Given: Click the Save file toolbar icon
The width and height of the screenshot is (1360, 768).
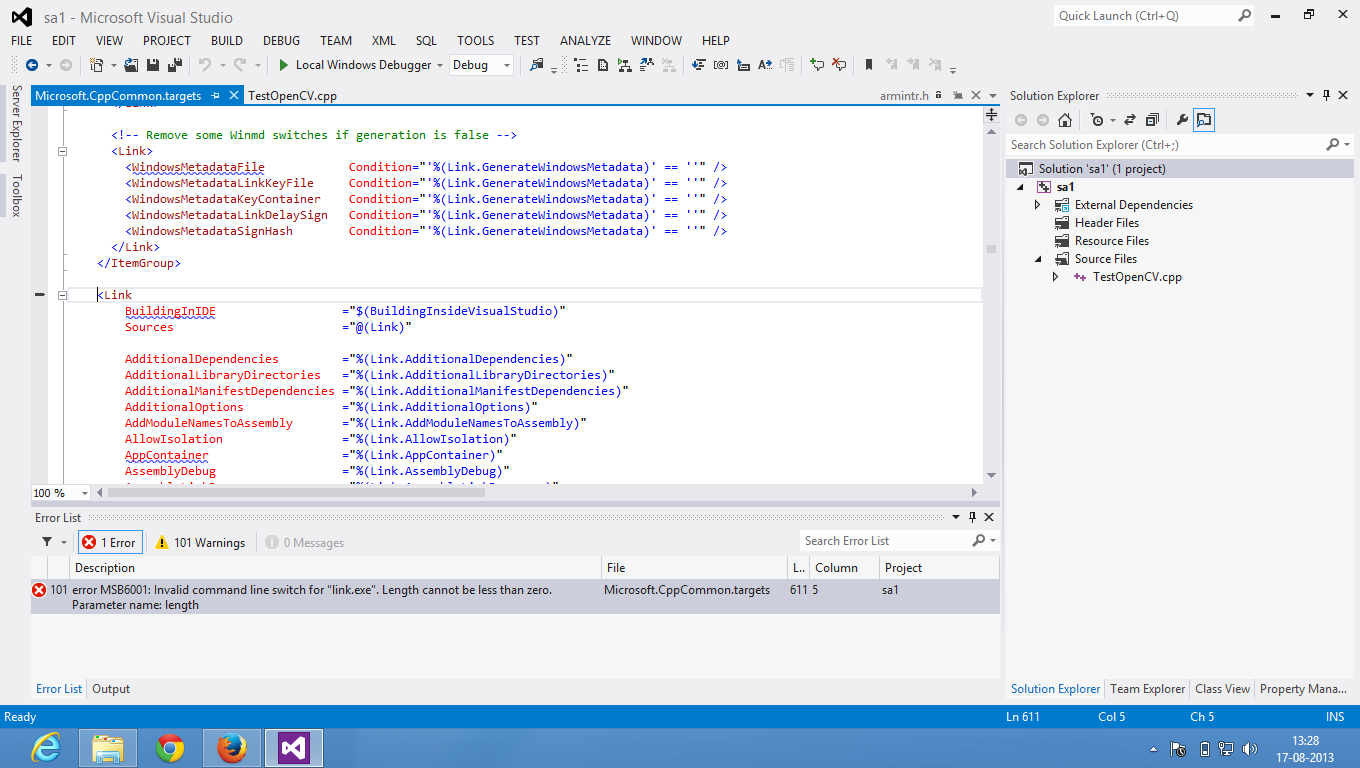Looking at the screenshot, I should point(153,65).
